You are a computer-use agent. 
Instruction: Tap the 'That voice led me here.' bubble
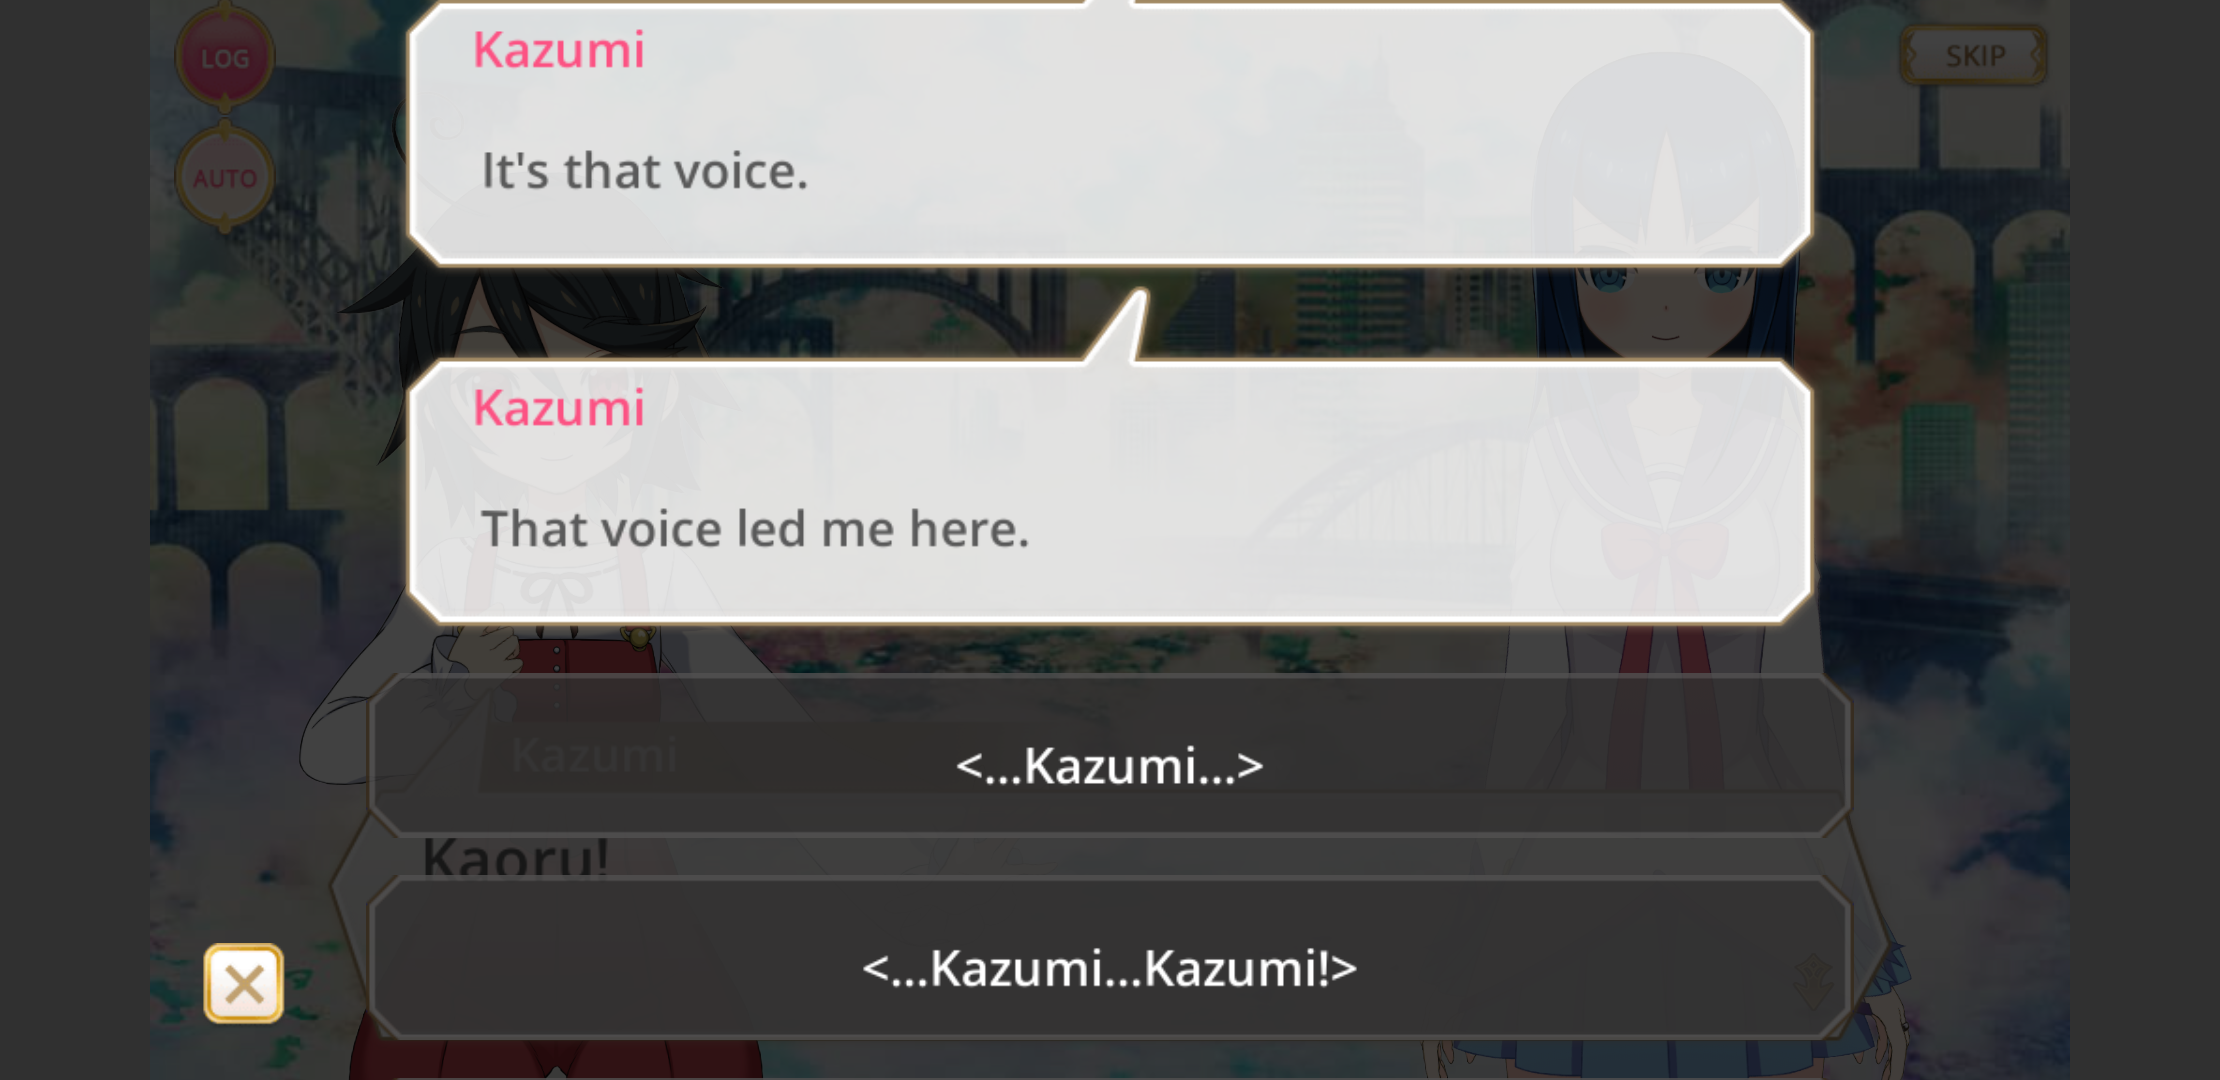click(x=1110, y=492)
